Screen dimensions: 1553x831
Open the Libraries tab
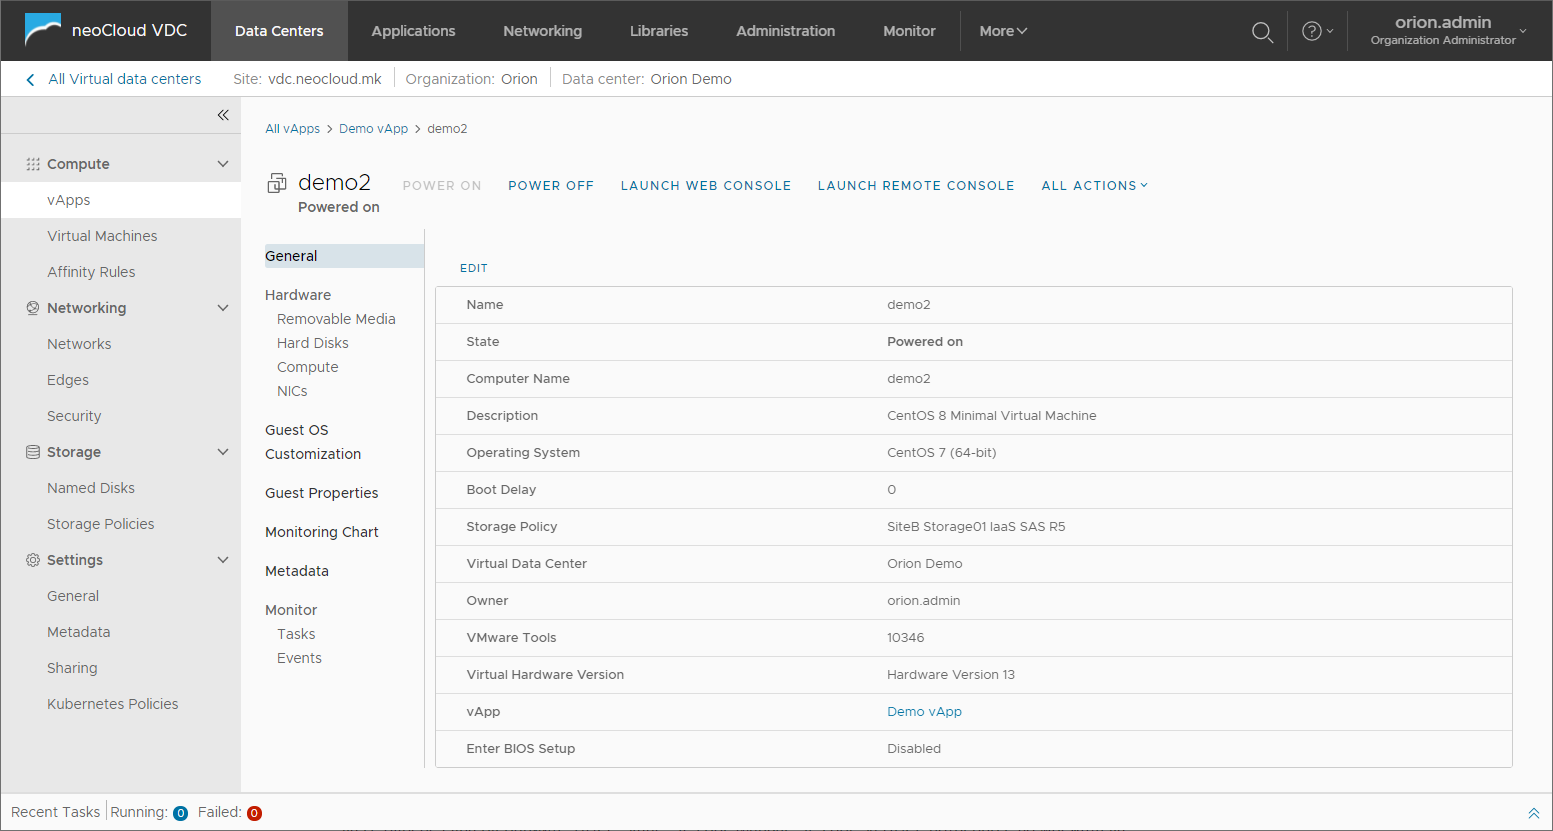tap(659, 31)
